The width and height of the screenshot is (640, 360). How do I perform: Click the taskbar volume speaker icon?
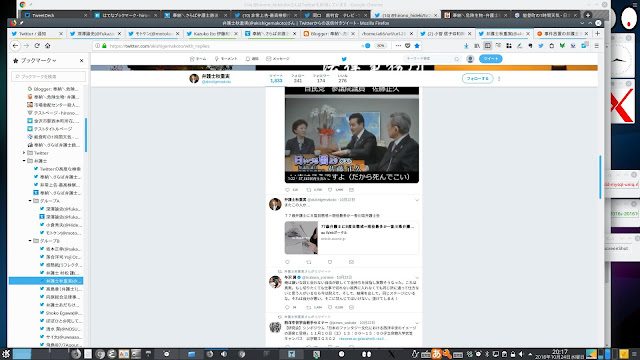521,354
